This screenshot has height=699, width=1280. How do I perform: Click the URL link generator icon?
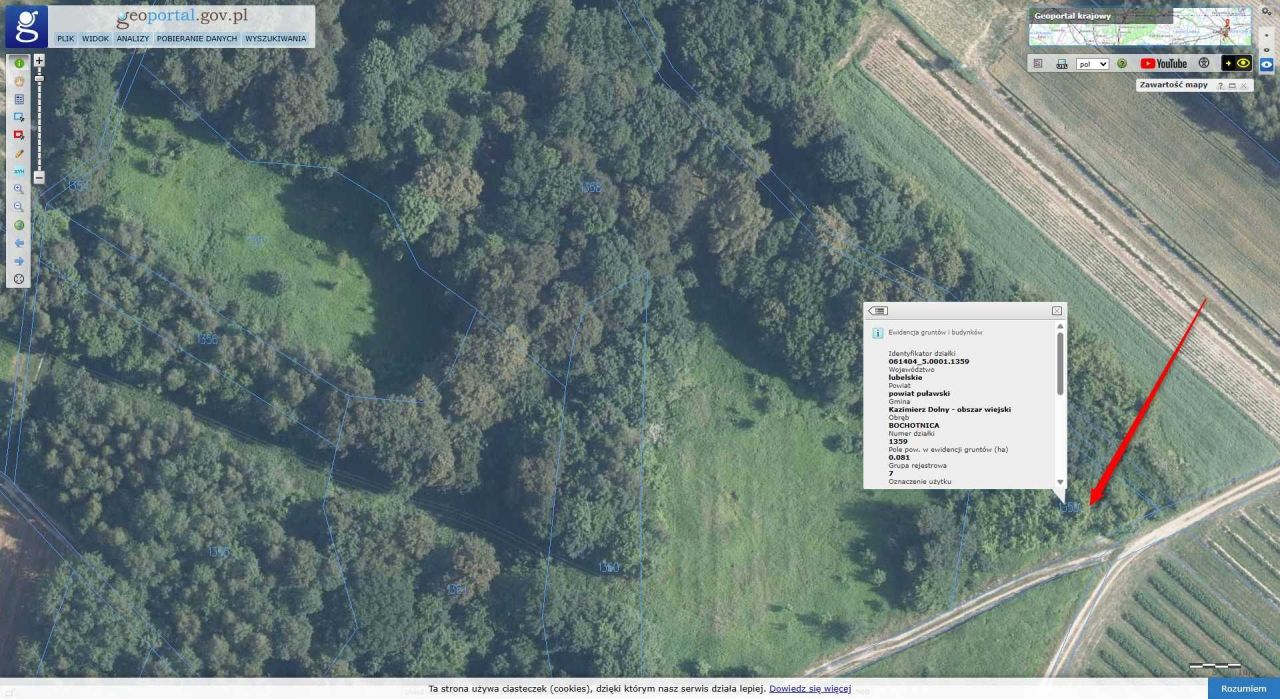tap(1061, 63)
